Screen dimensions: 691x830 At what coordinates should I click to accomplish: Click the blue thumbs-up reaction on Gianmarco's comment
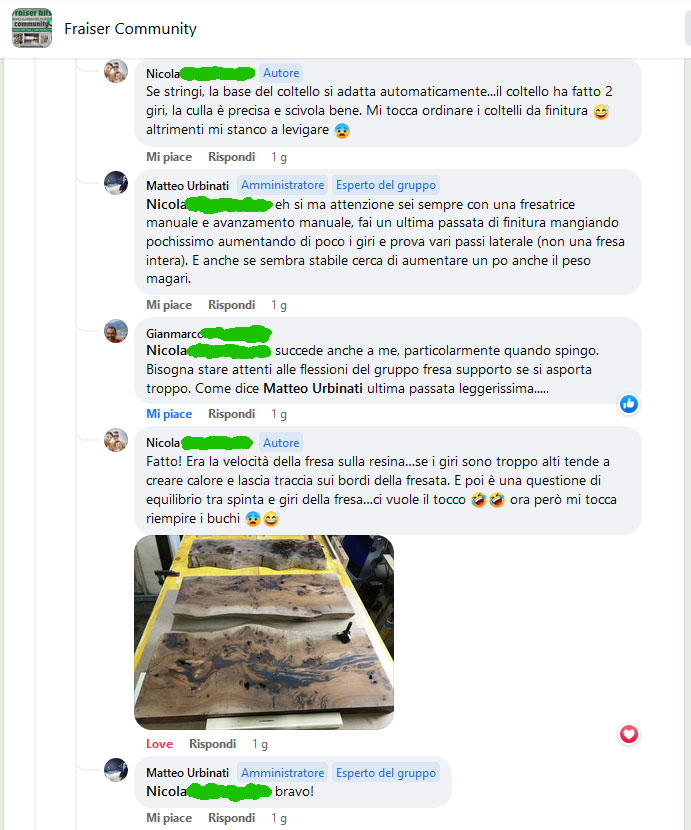coord(629,404)
